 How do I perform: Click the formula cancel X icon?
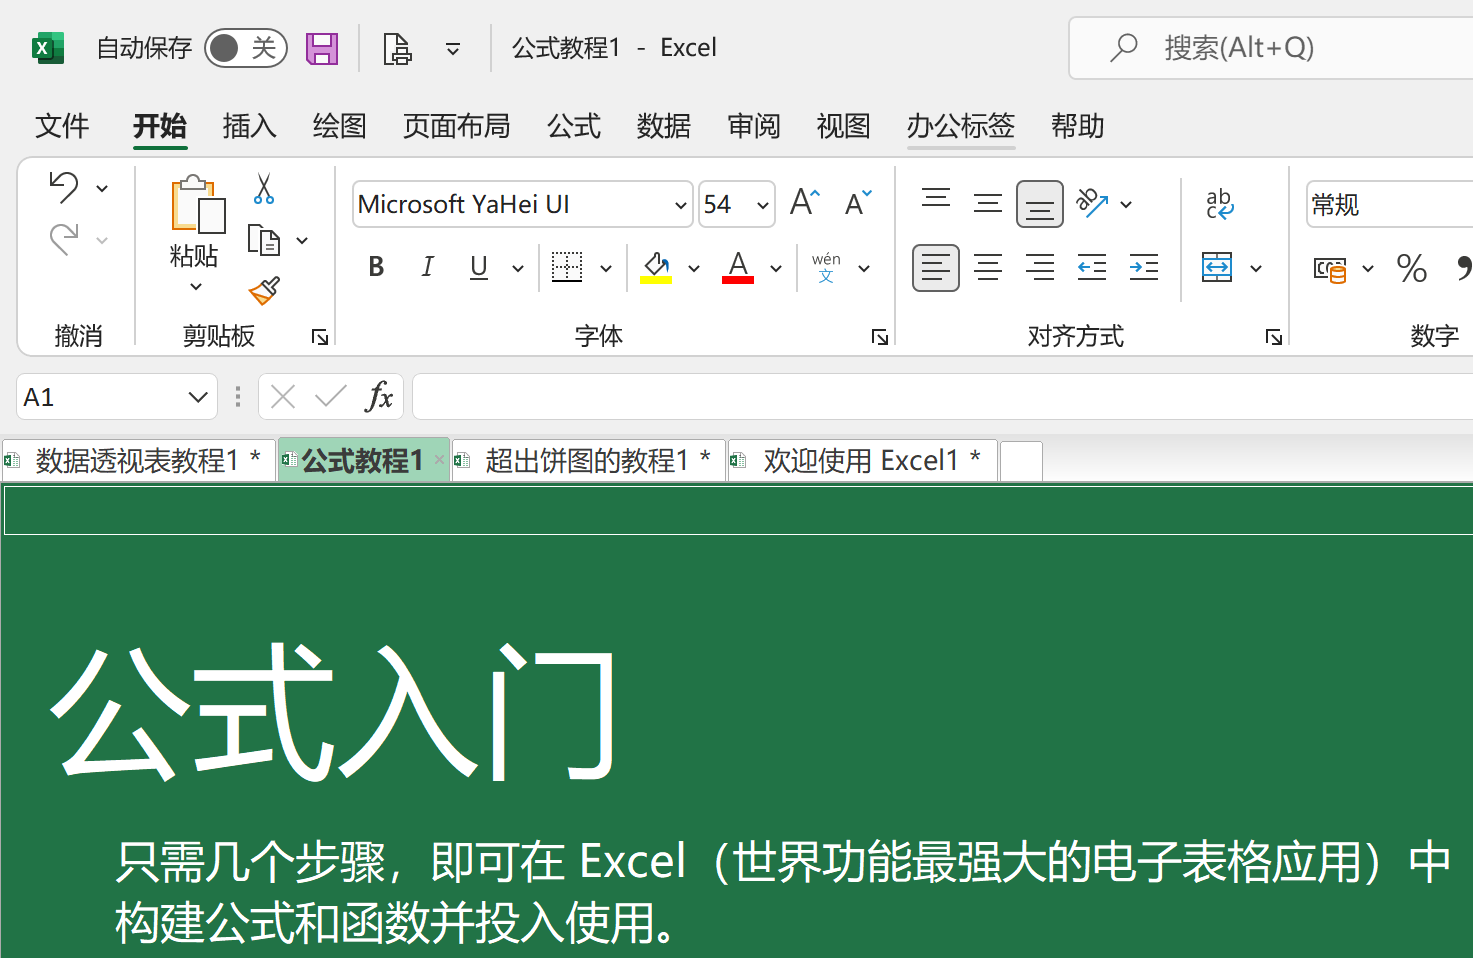pyautogui.click(x=283, y=398)
